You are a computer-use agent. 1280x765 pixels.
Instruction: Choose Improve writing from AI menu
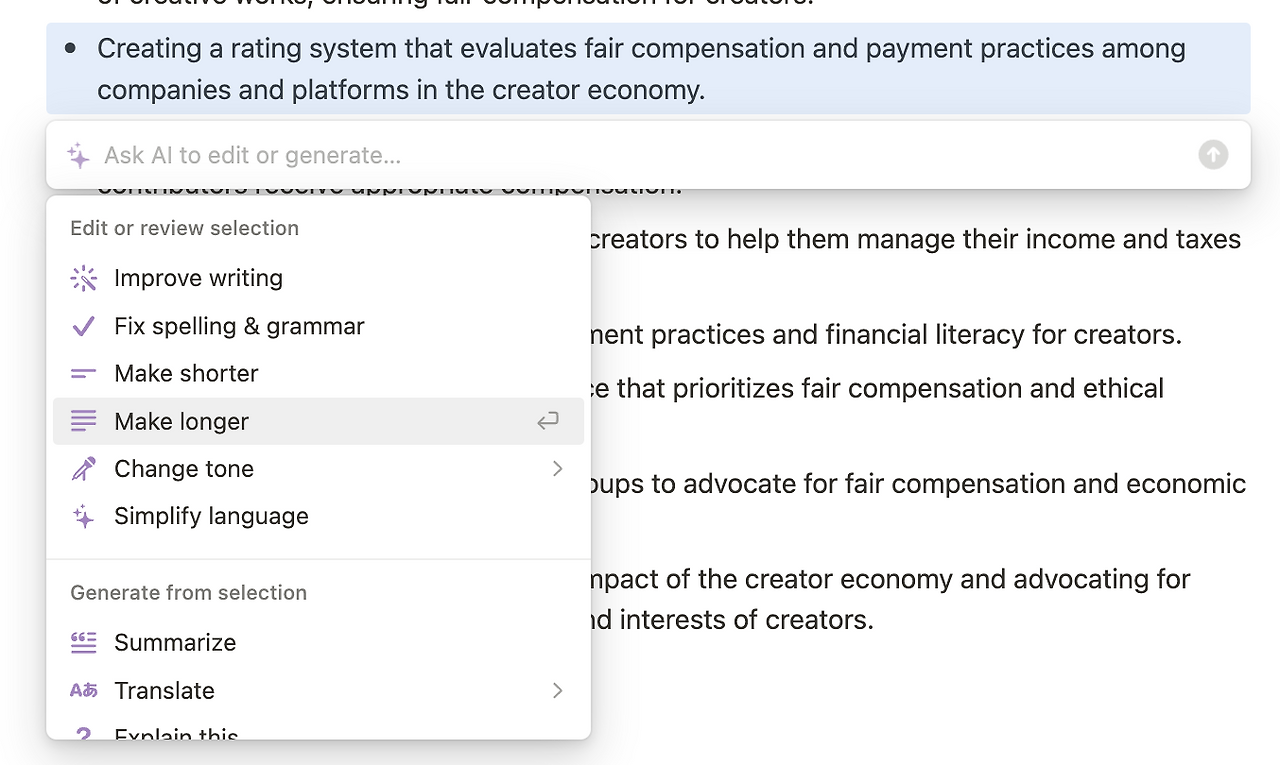(x=198, y=278)
